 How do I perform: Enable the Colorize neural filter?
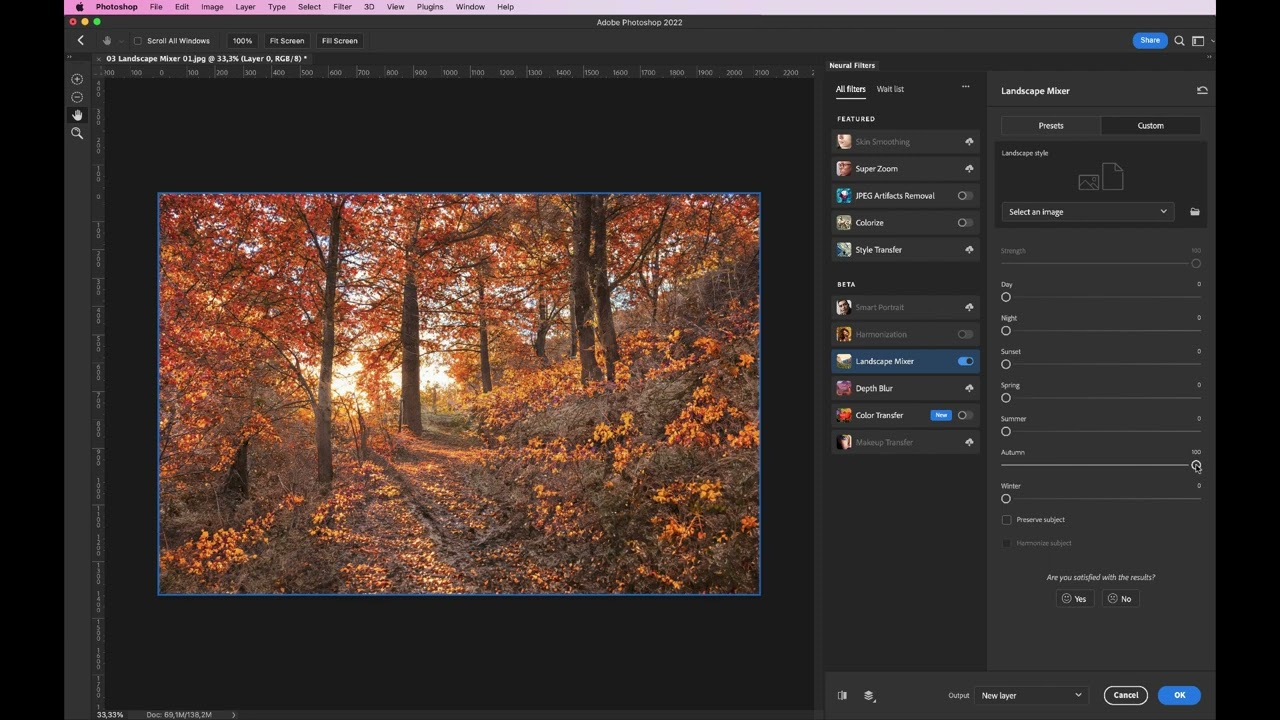963,222
